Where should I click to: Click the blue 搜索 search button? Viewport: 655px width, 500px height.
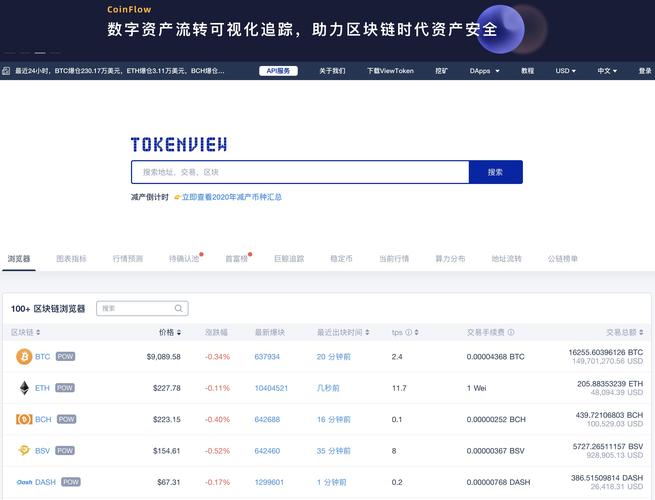coord(495,172)
